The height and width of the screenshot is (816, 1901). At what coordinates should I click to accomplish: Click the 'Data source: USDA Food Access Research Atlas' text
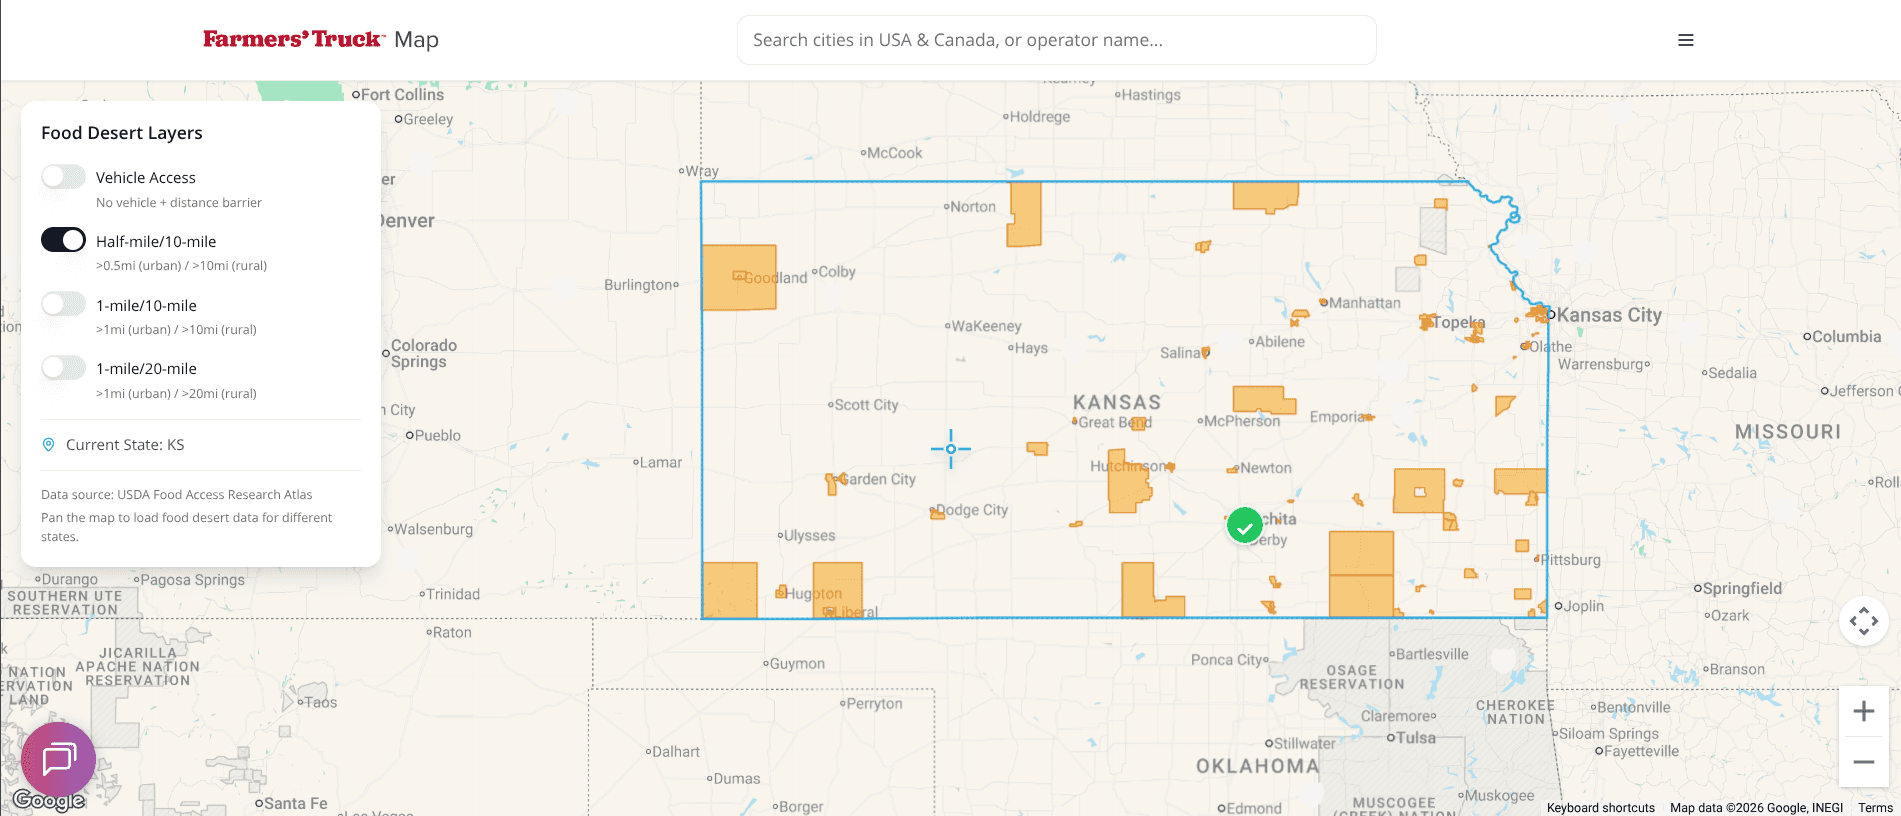pos(177,495)
